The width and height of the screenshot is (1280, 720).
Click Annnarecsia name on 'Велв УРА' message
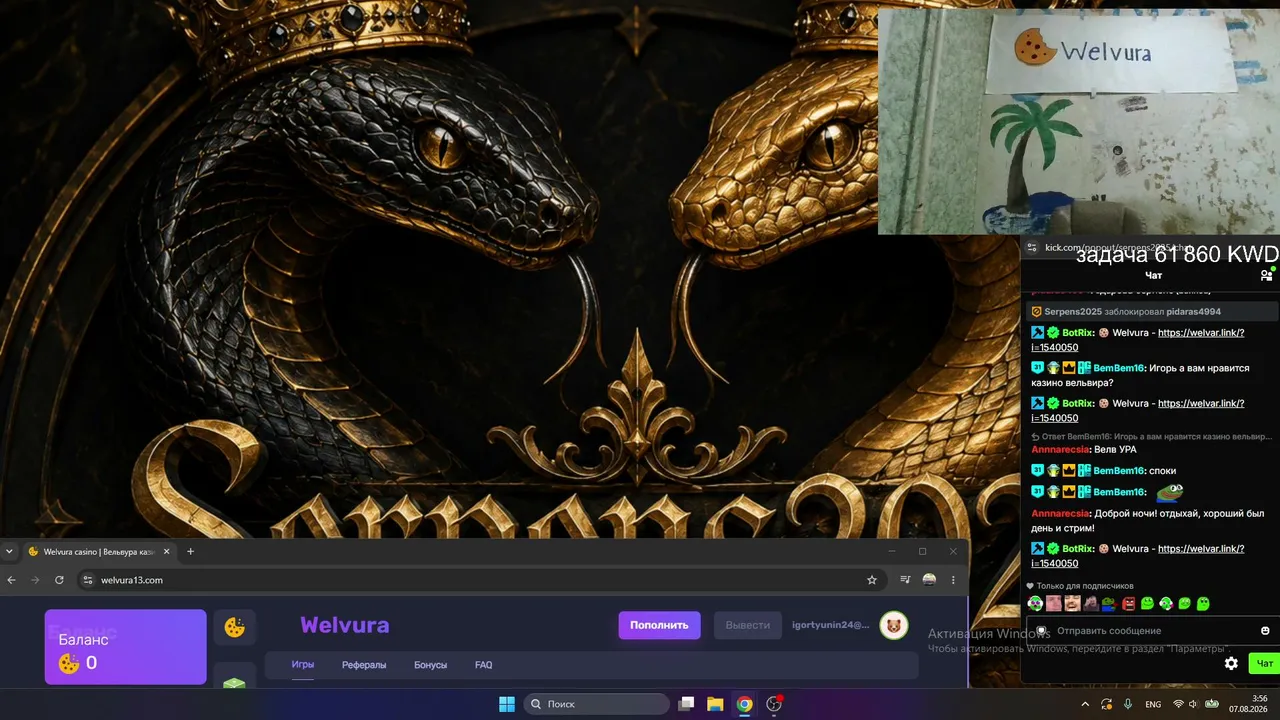tap(1061, 450)
